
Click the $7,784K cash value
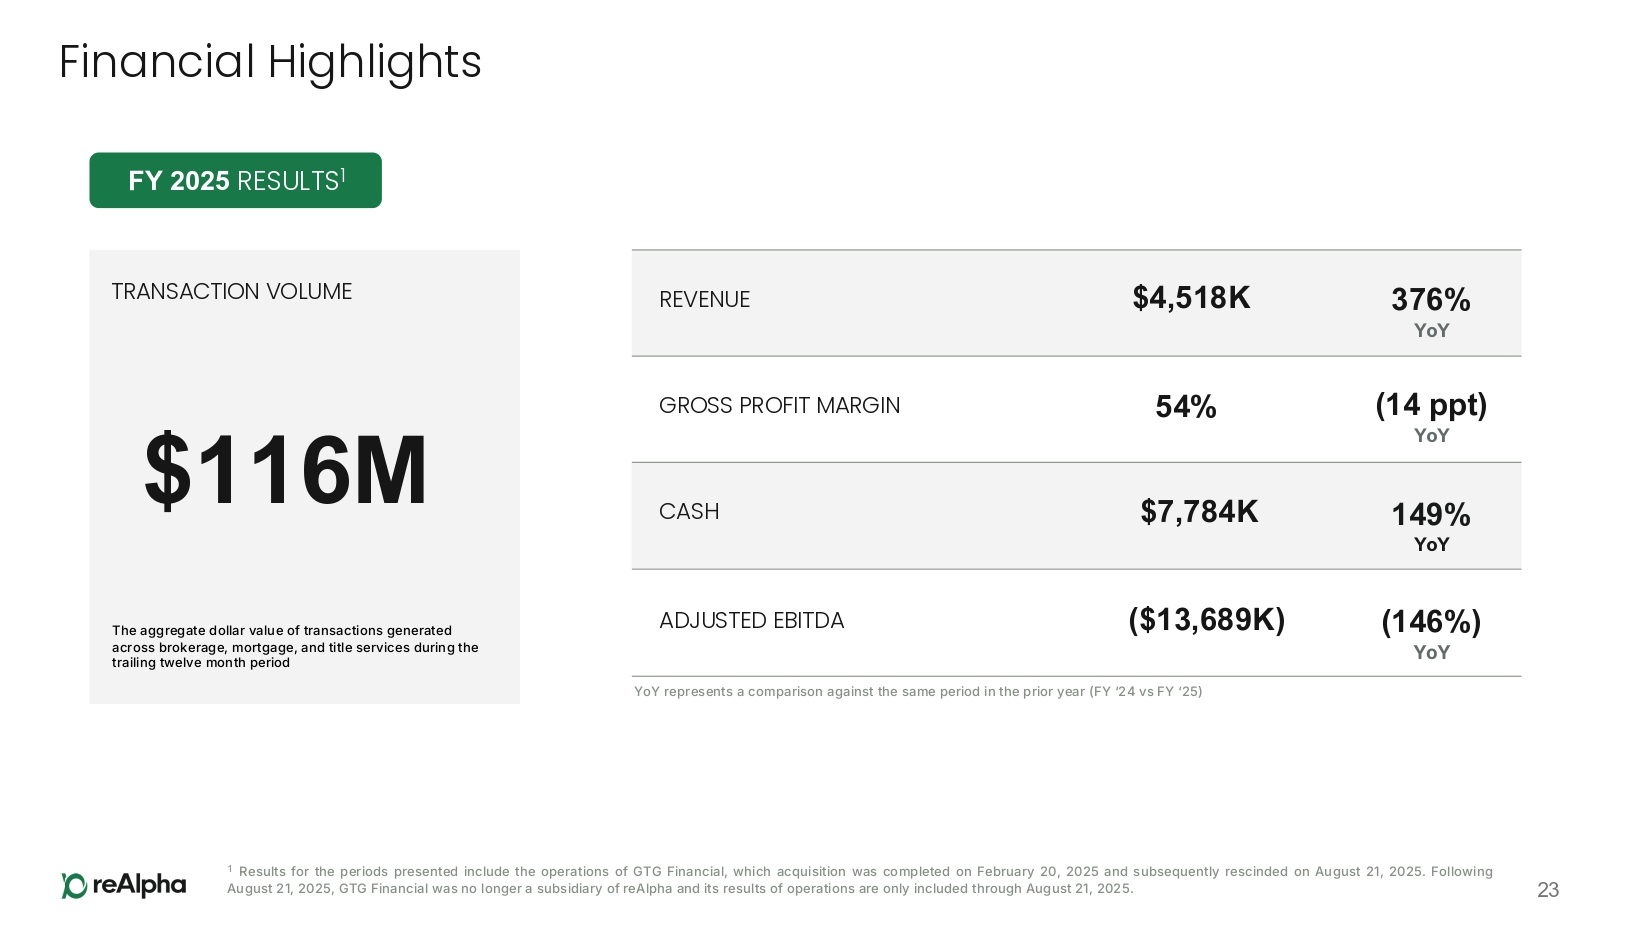pos(1199,512)
